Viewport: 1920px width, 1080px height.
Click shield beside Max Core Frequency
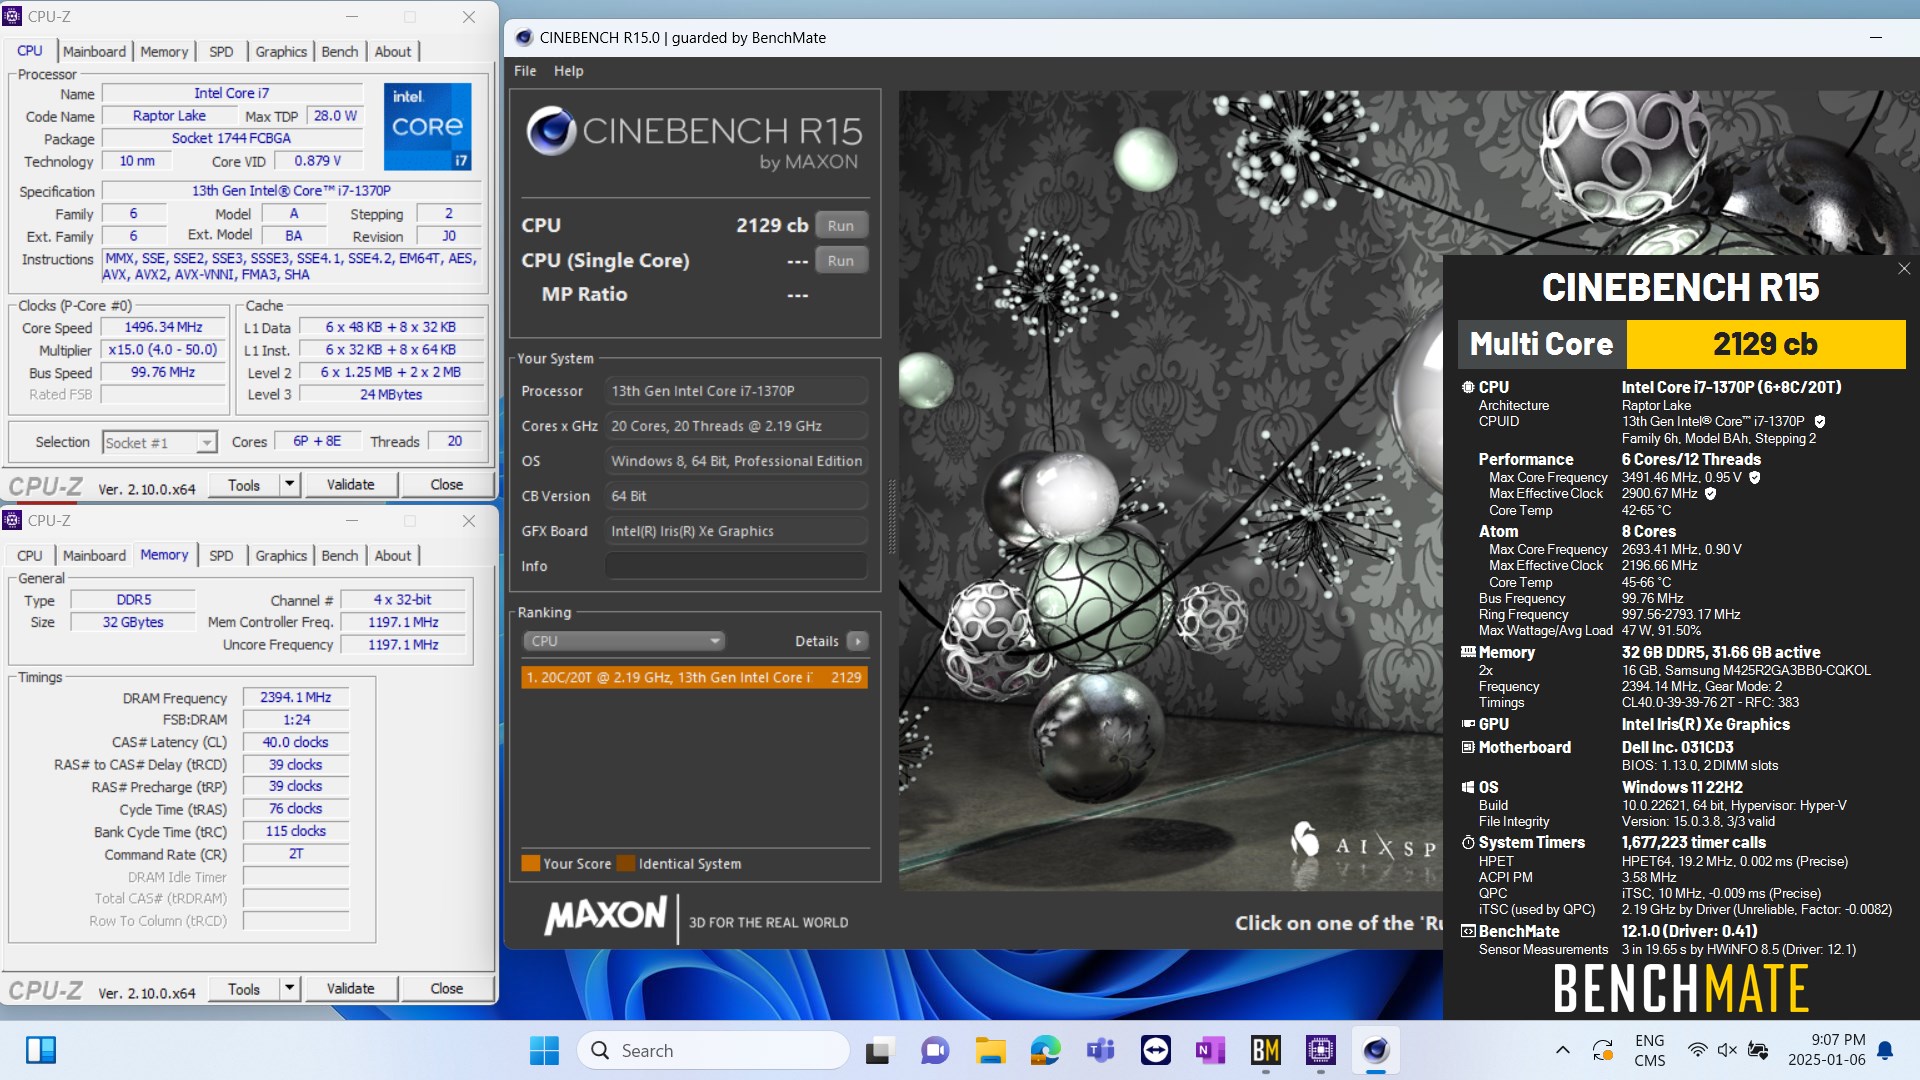click(x=1755, y=478)
